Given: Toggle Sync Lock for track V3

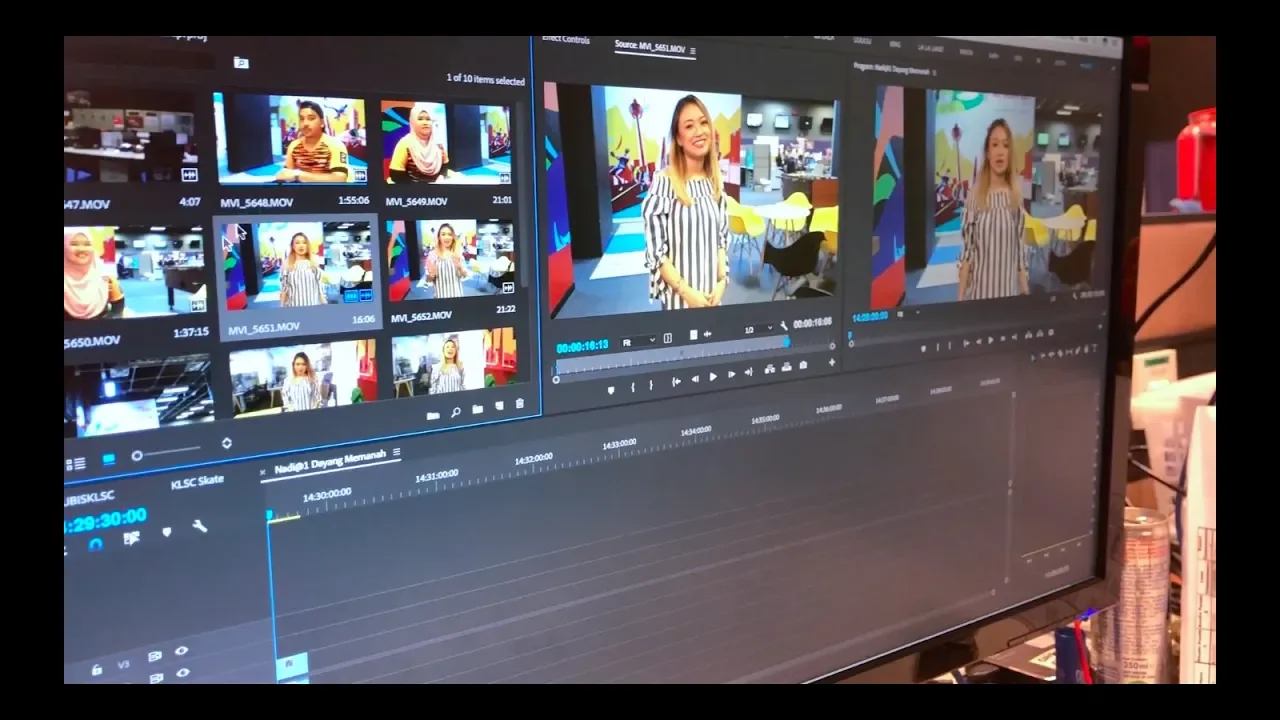Looking at the screenshot, I should click(155, 656).
